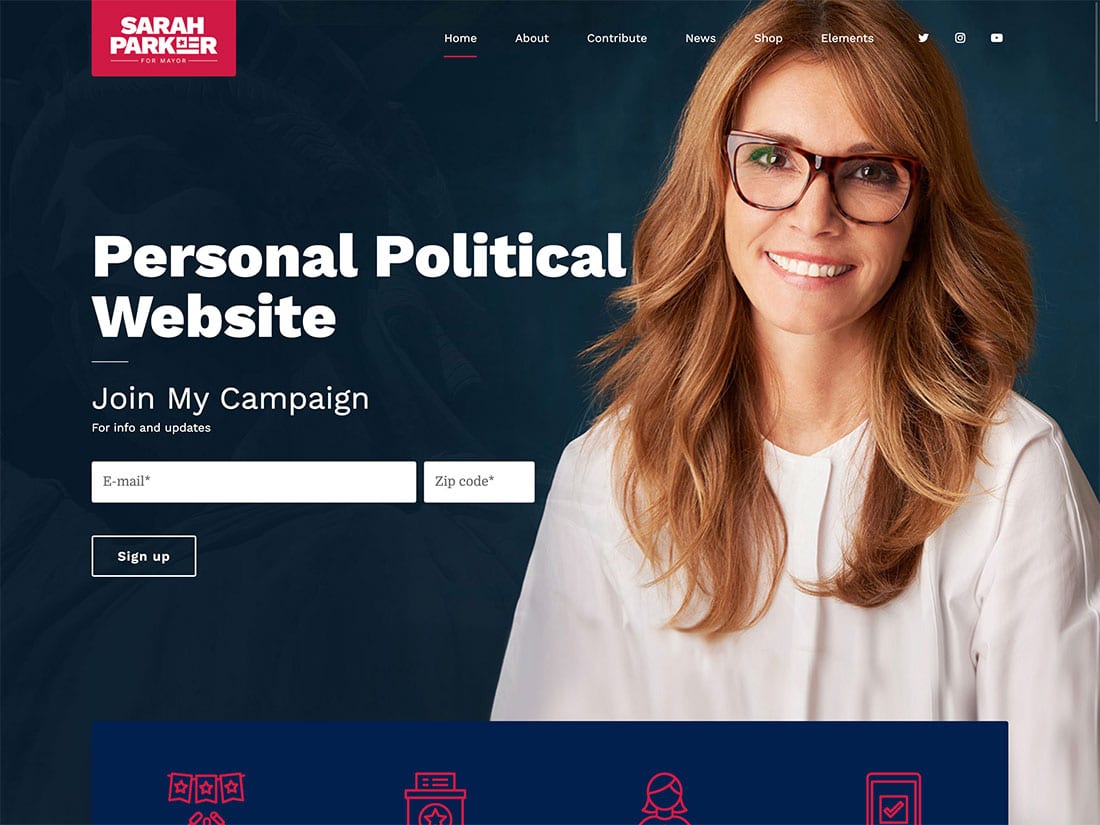Click the ballot box star icon
This screenshot has height=825, width=1100.
pos(435,798)
